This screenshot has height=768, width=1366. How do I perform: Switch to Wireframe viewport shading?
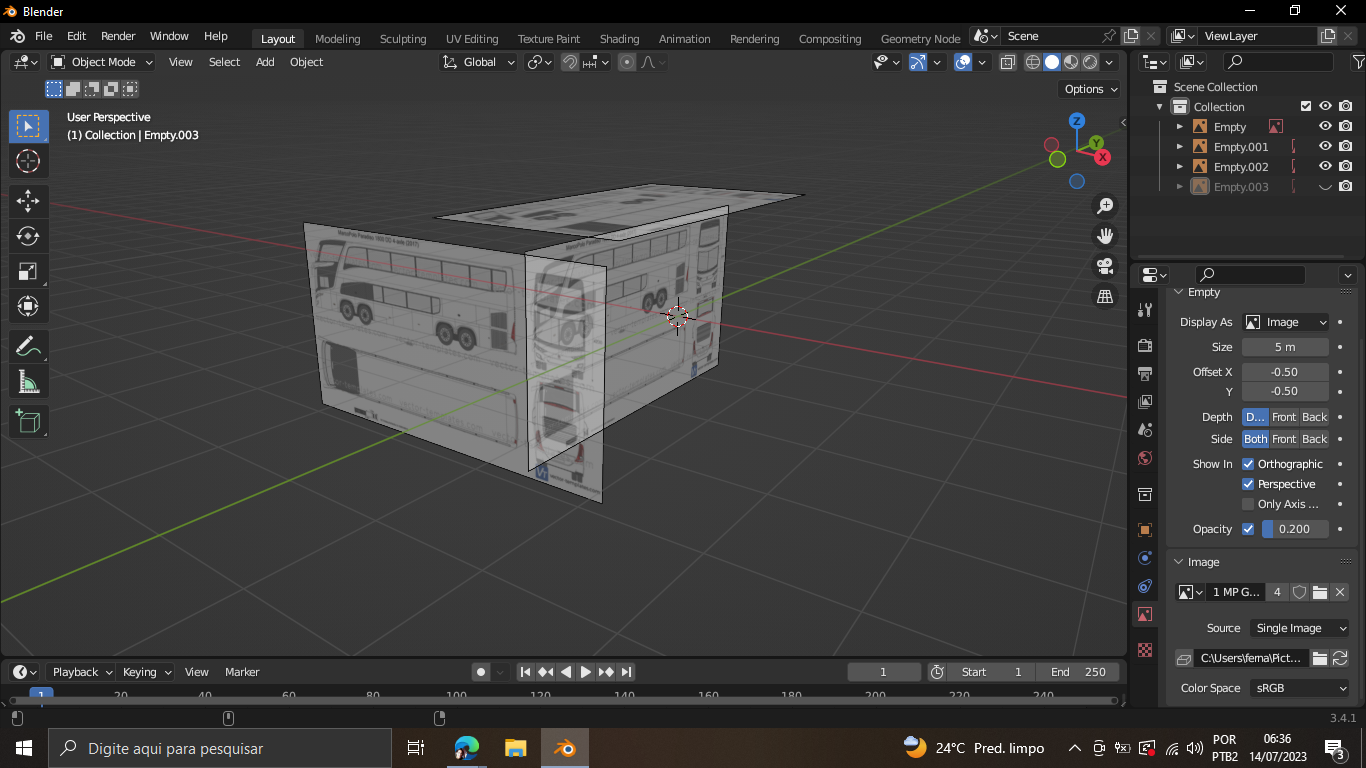[1033, 62]
